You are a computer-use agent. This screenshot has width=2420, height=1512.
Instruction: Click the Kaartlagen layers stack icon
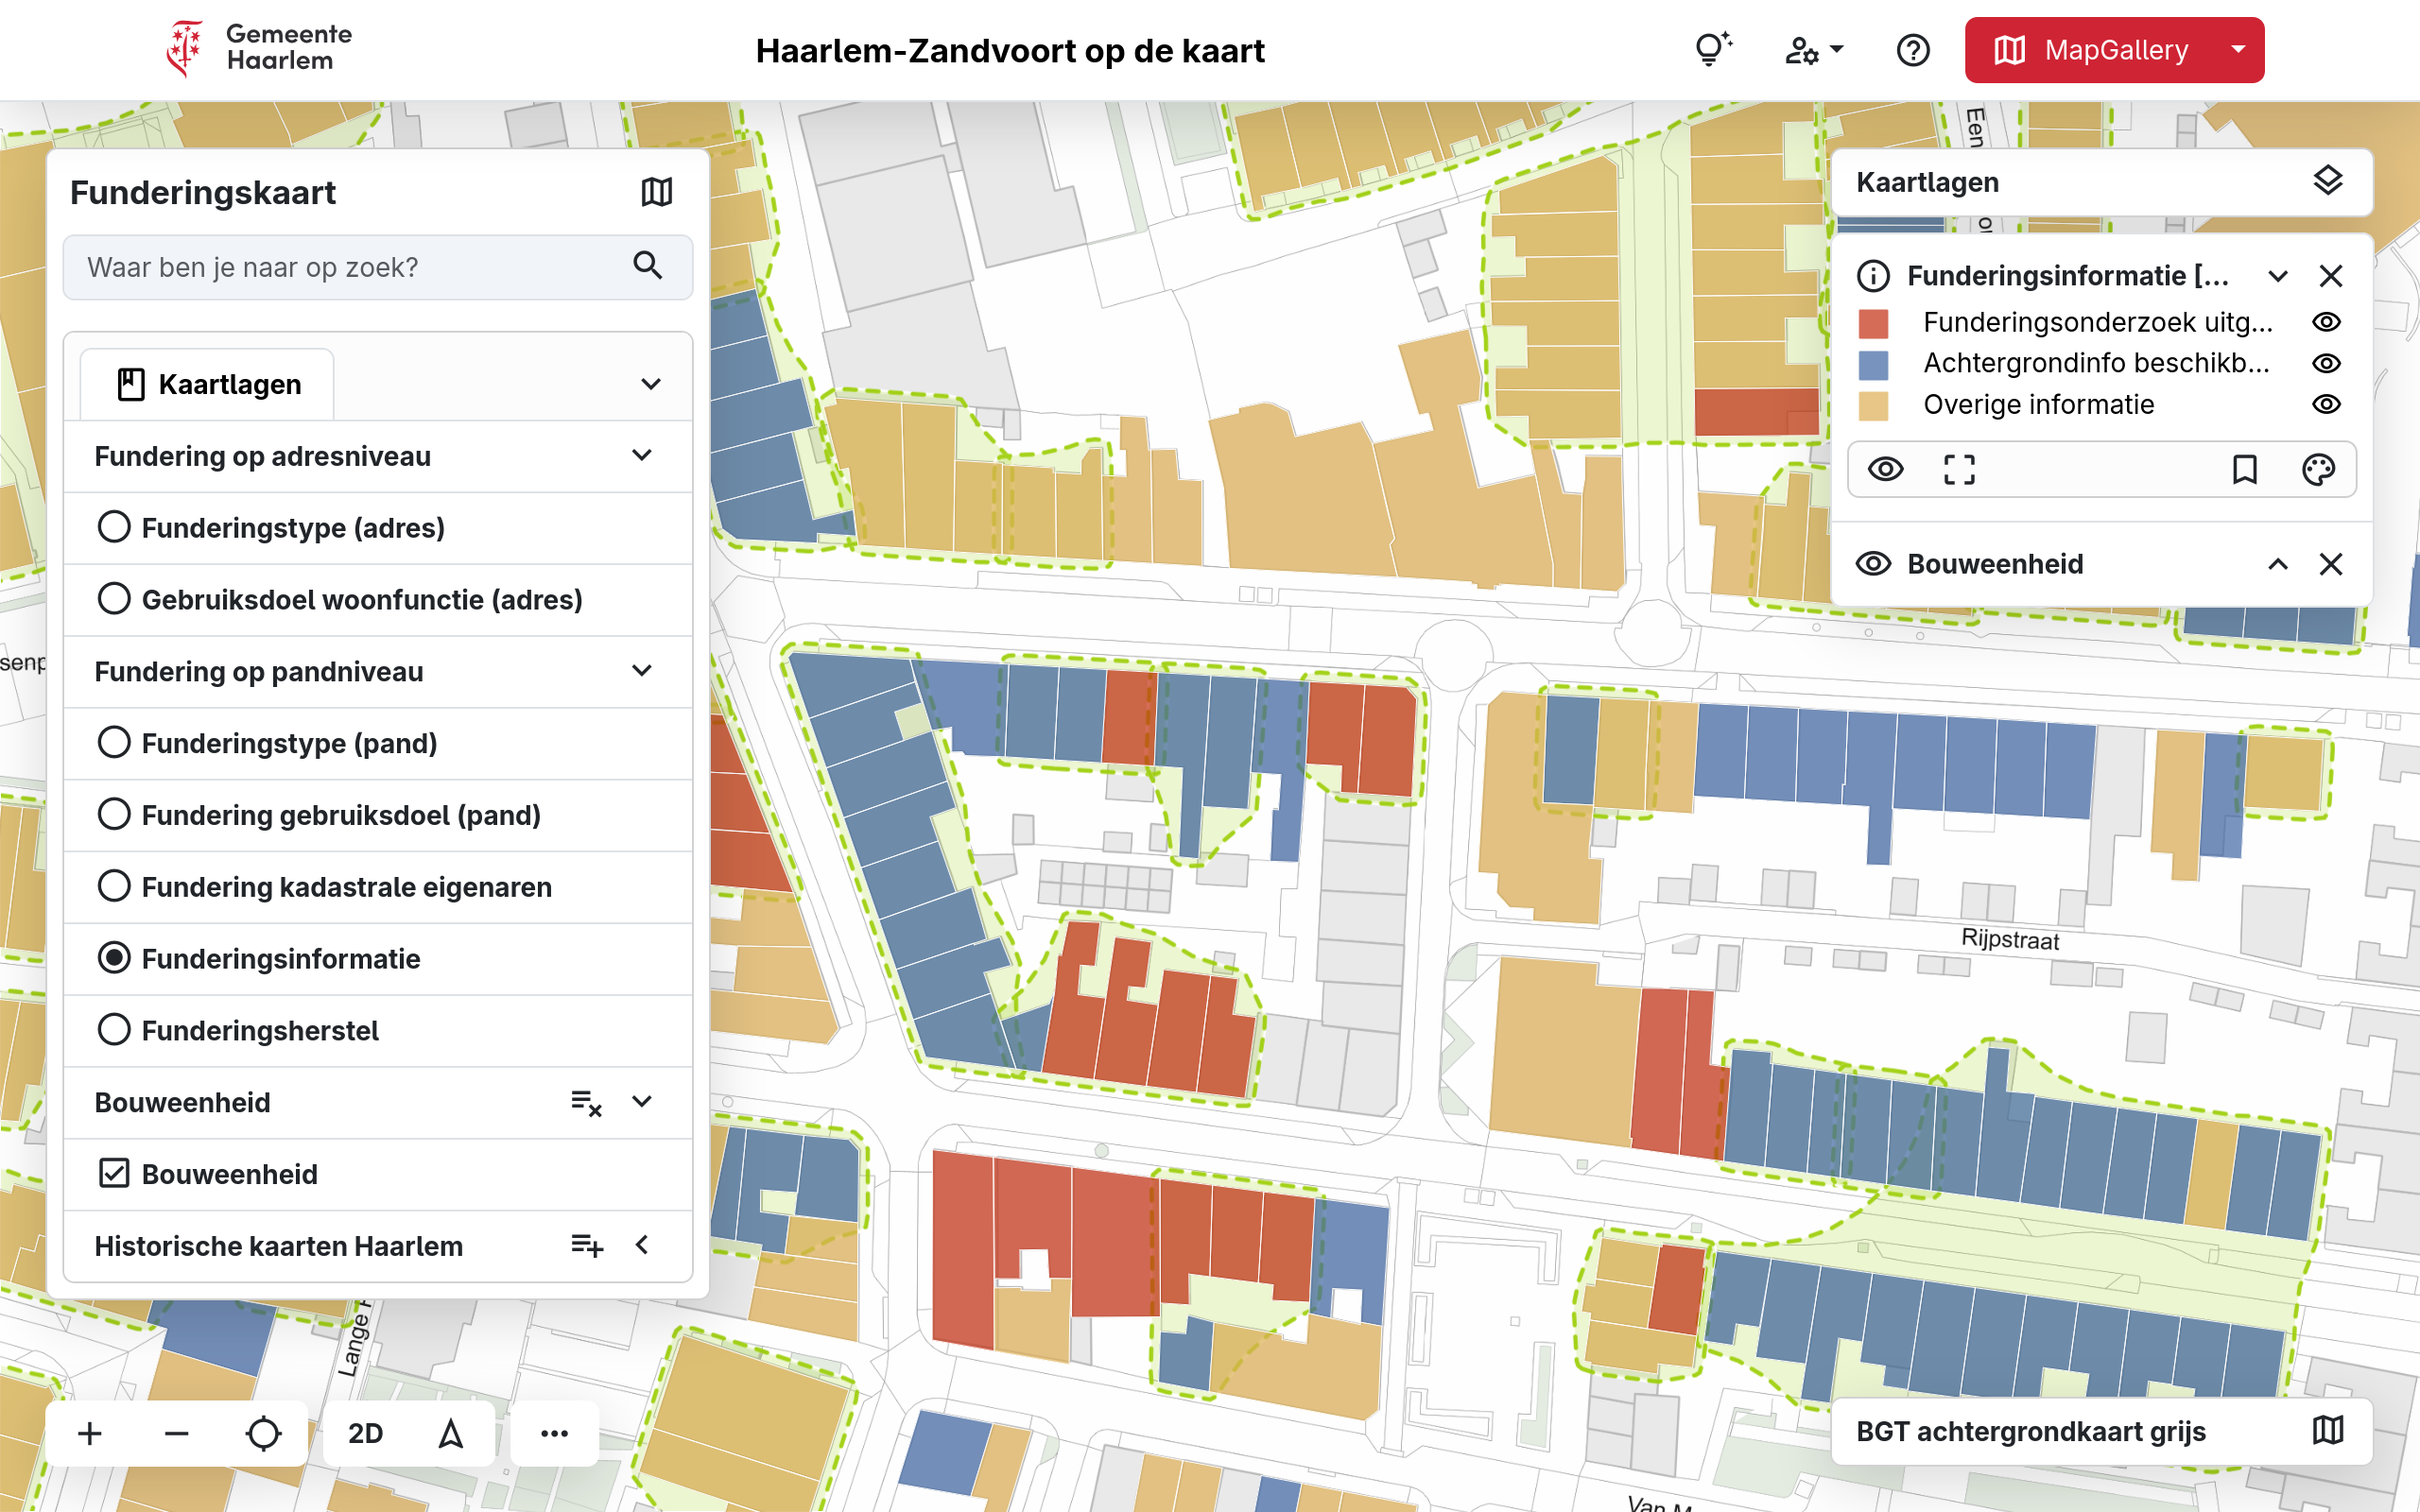tap(2327, 181)
